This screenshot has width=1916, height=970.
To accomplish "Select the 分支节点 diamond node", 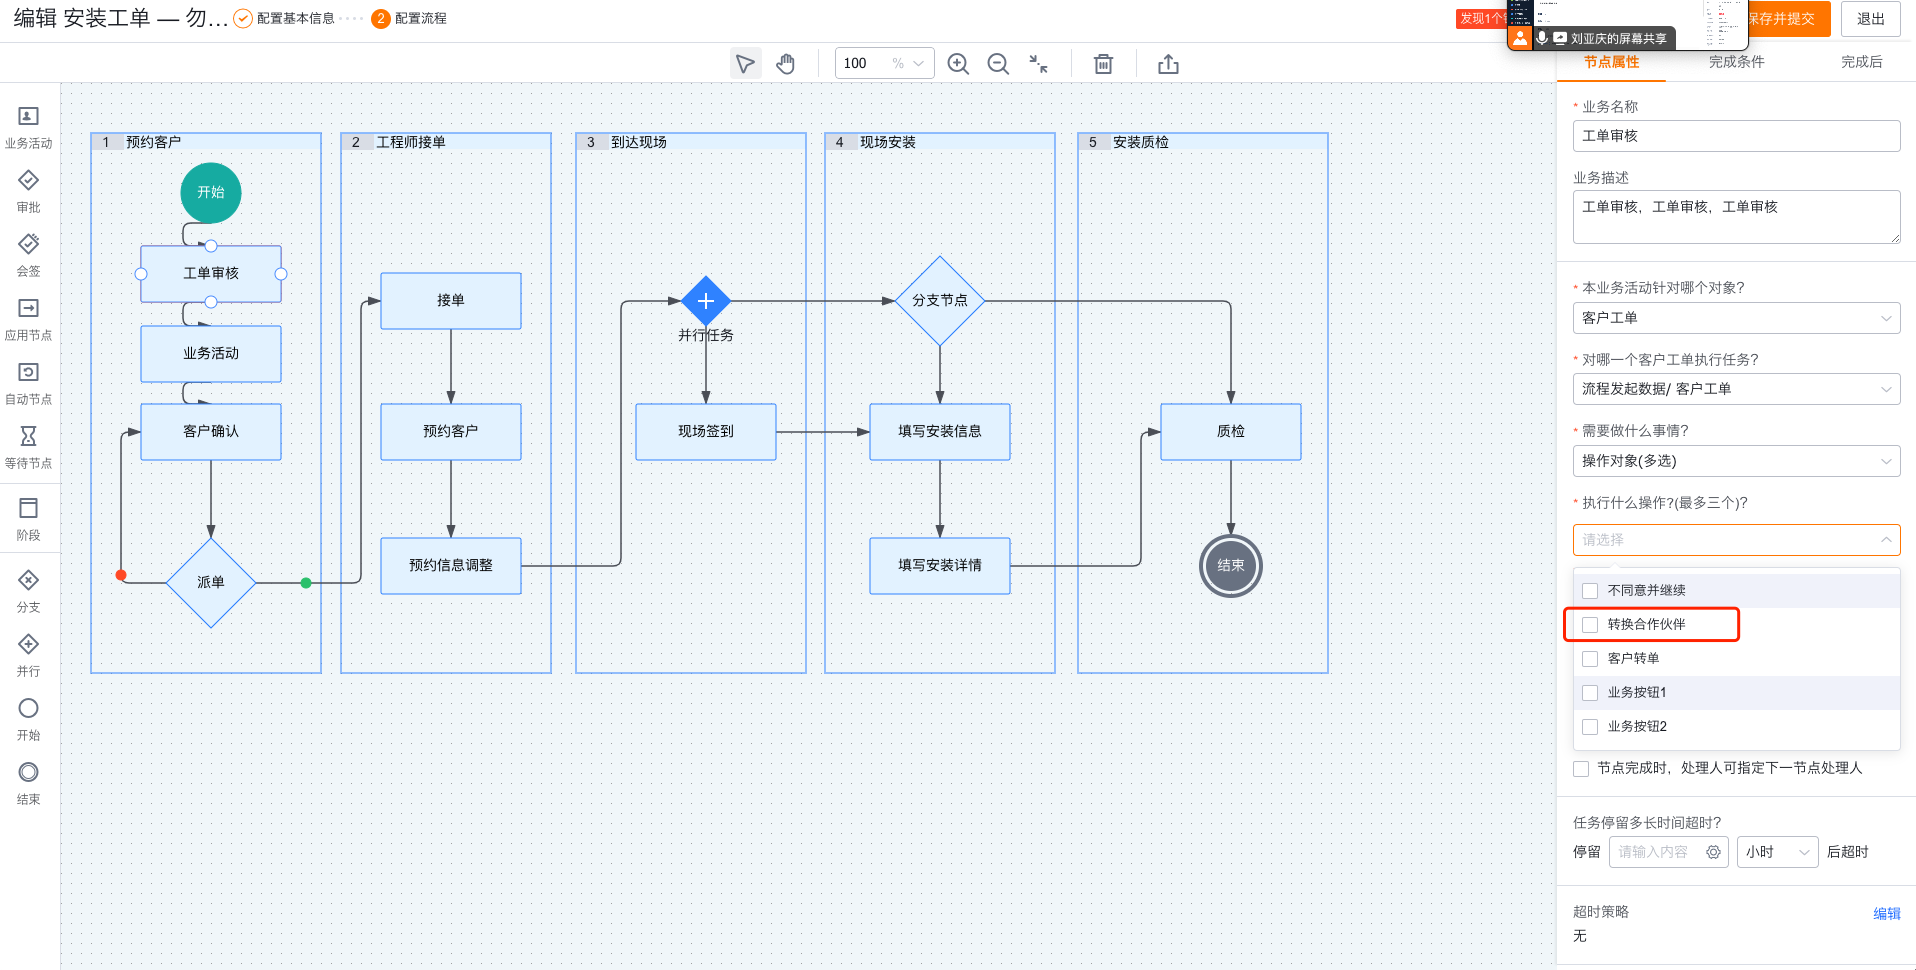I will pyautogui.click(x=940, y=301).
